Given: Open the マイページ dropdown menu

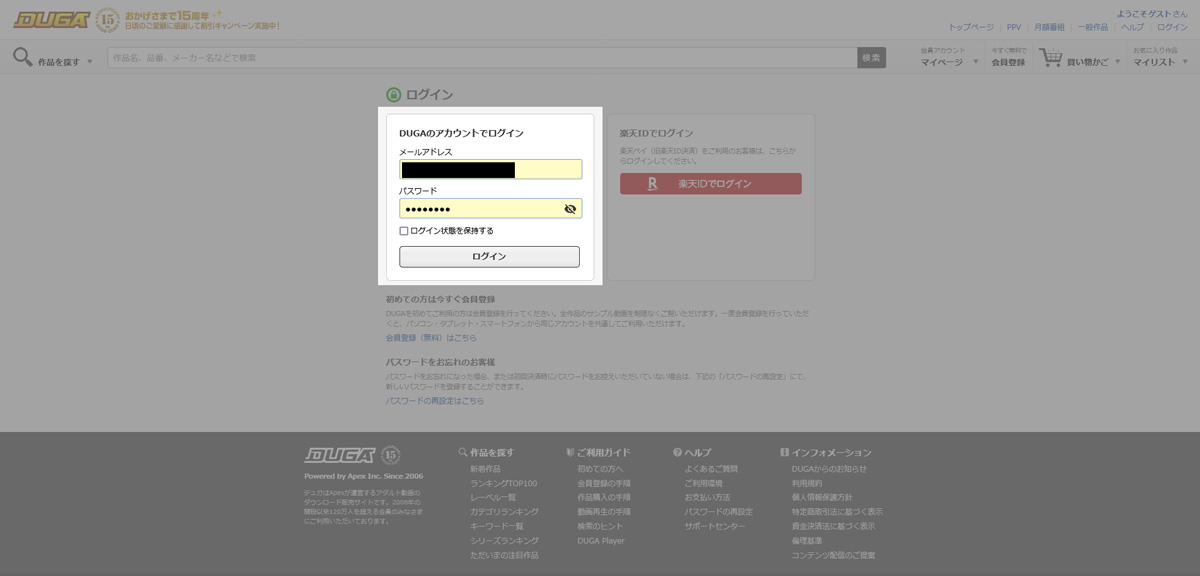Looking at the screenshot, I should click(949, 62).
